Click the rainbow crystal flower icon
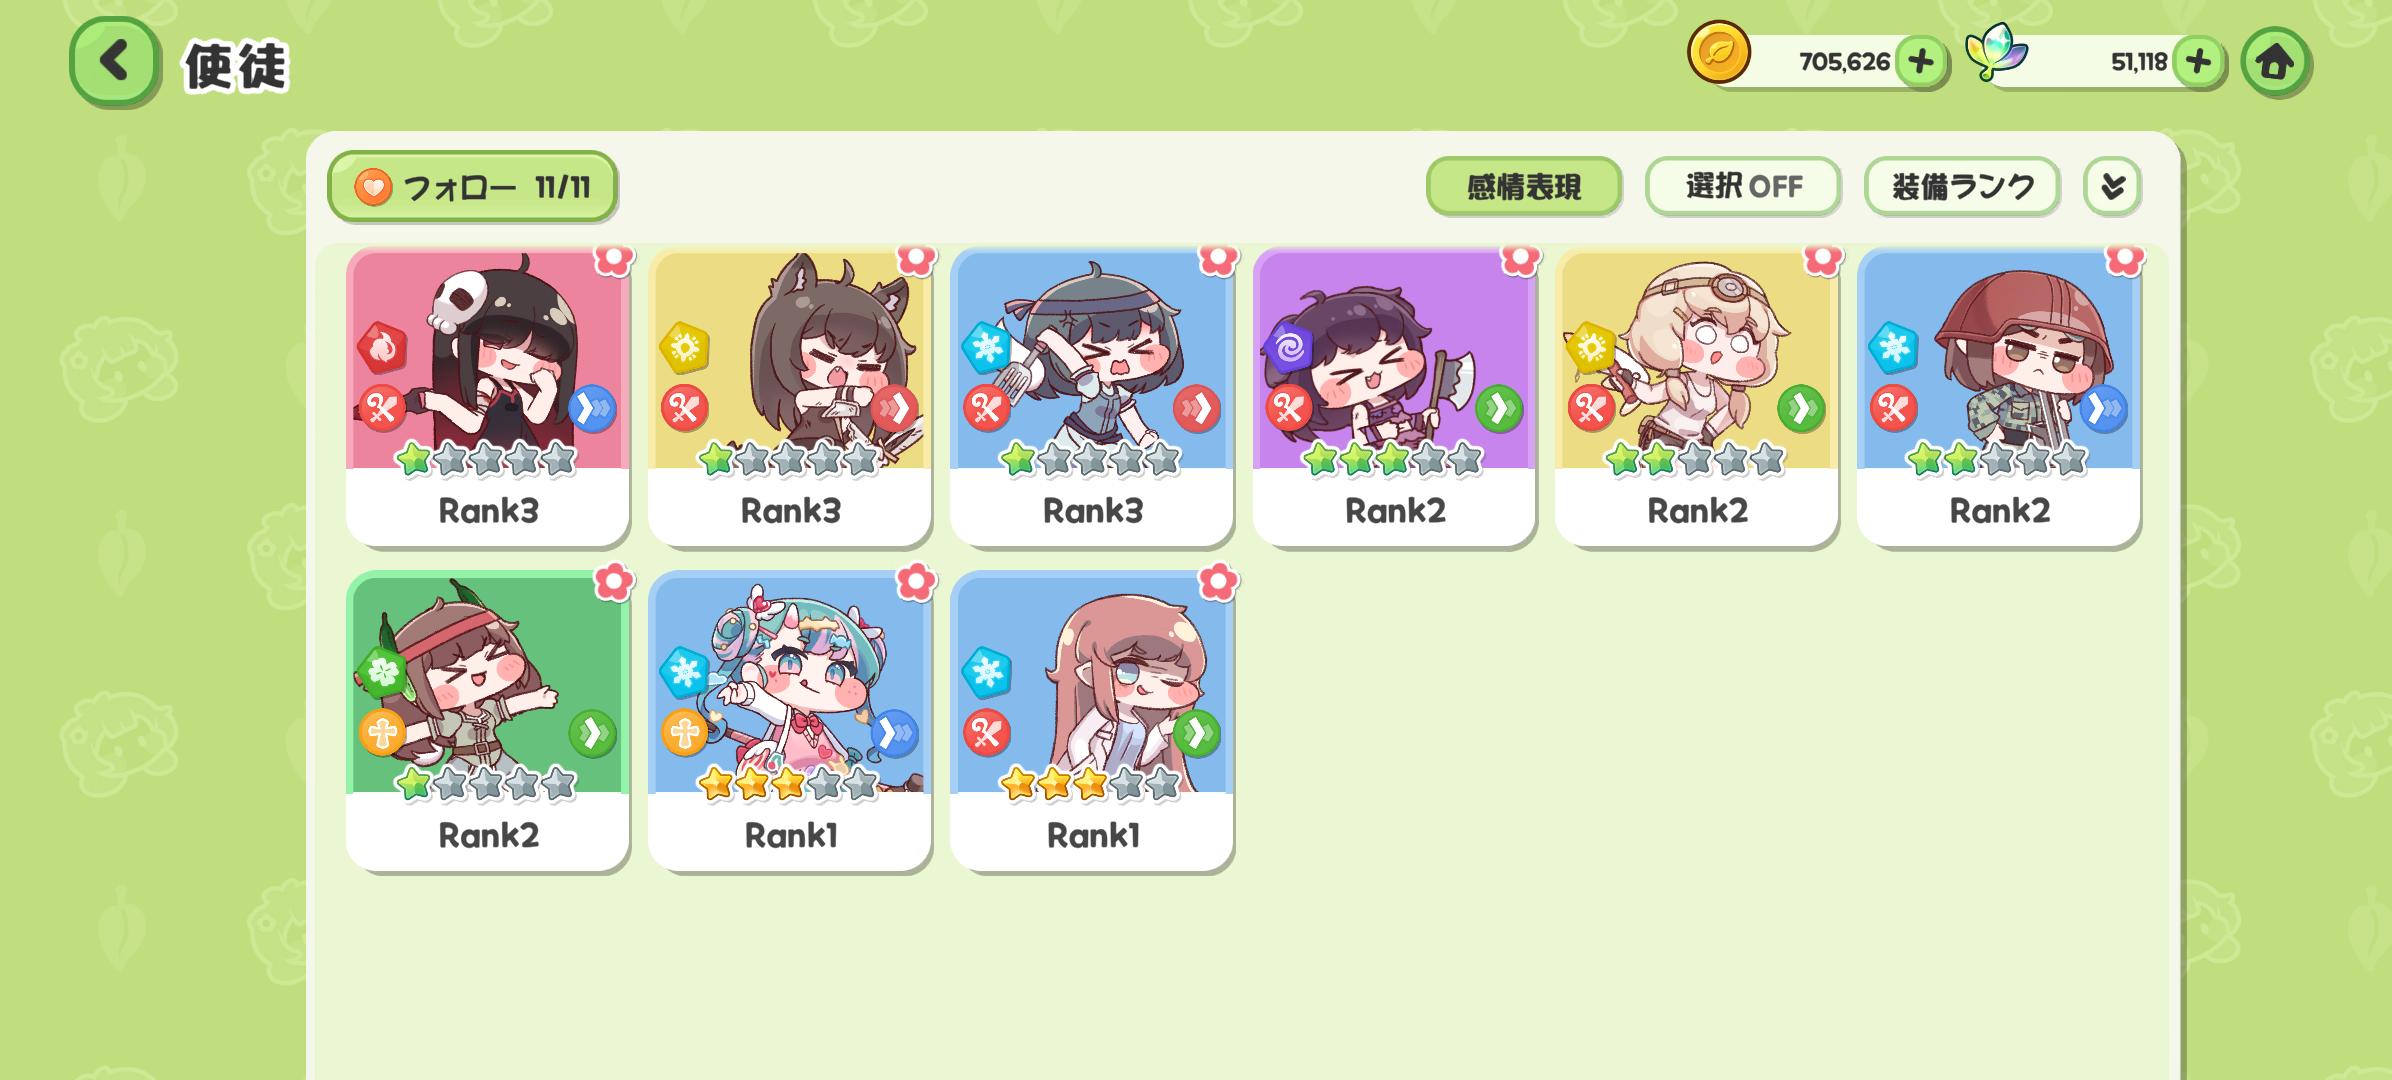The width and height of the screenshot is (2392, 1080). click(1996, 52)
